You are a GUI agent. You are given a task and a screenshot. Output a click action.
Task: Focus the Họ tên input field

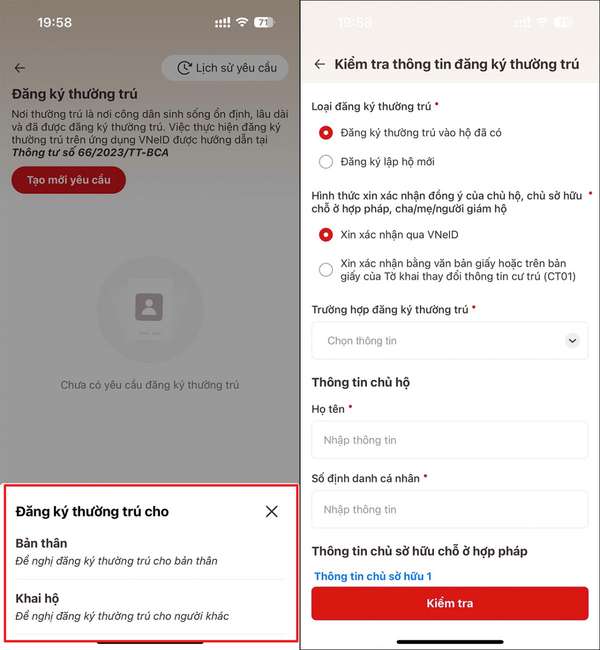[450, 440]
